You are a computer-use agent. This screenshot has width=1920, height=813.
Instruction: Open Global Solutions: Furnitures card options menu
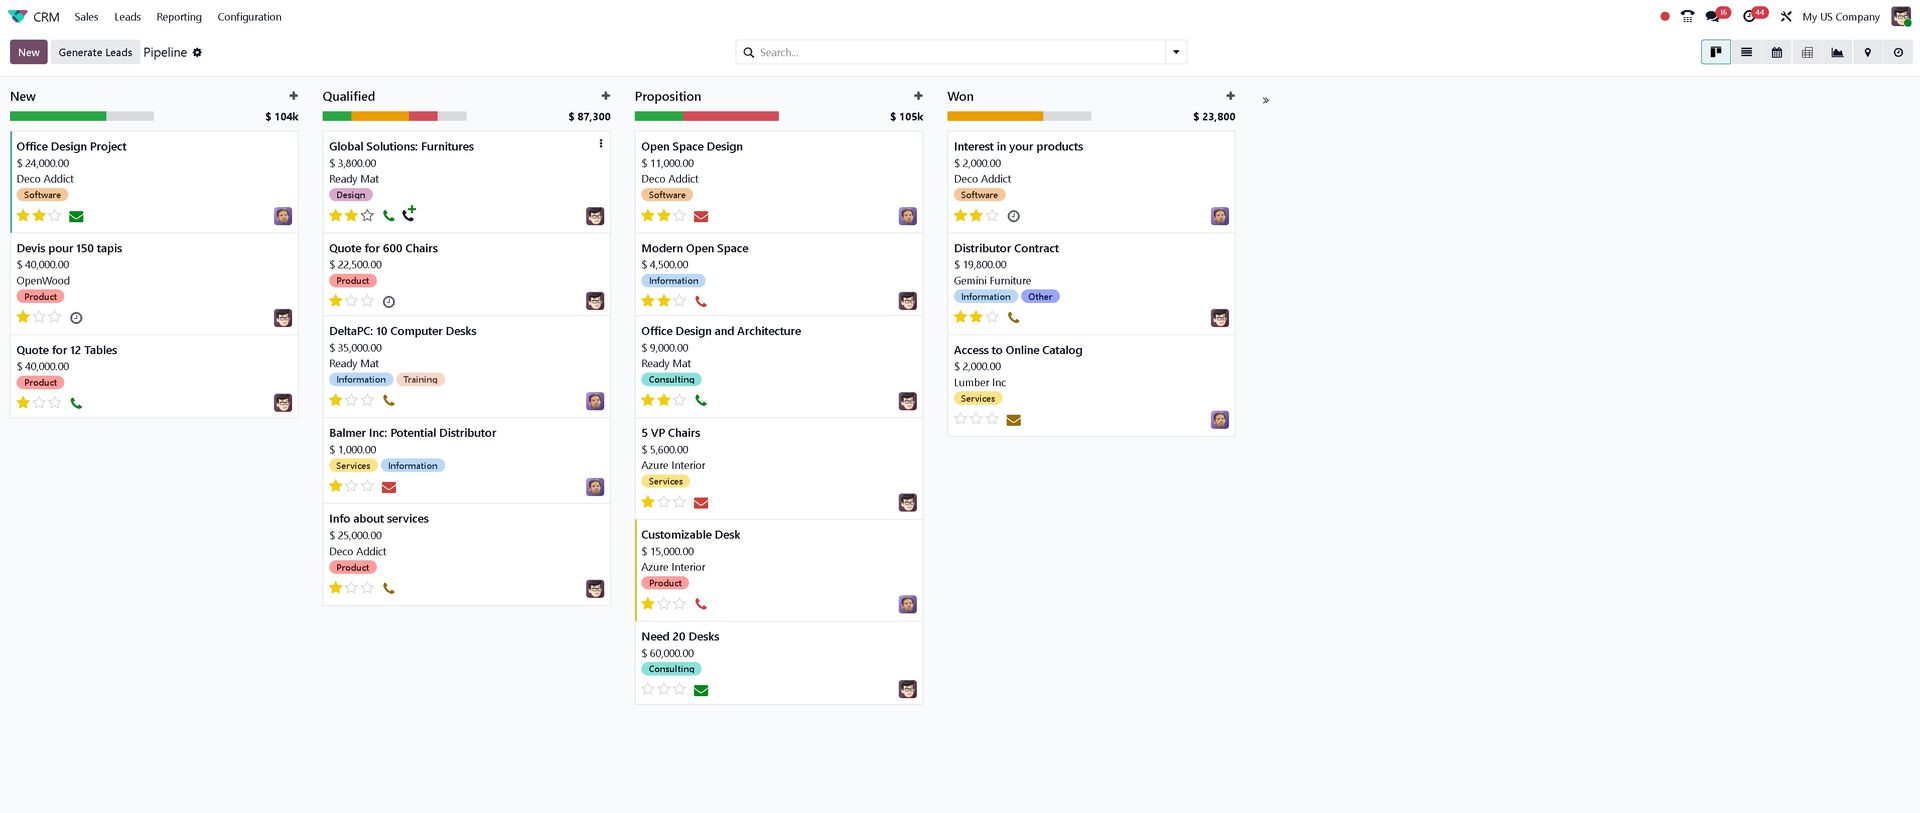[x=600, y=144]
